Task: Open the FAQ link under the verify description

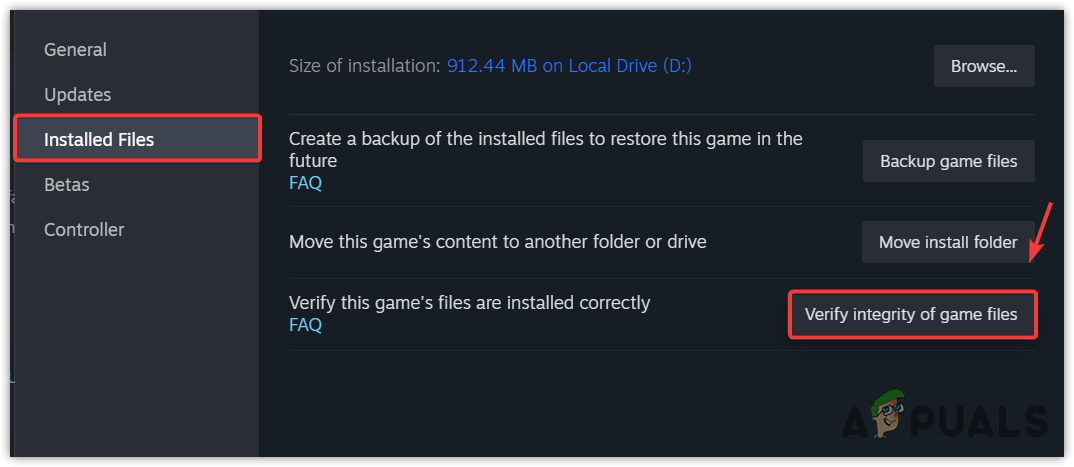Action: pos(305,325)
